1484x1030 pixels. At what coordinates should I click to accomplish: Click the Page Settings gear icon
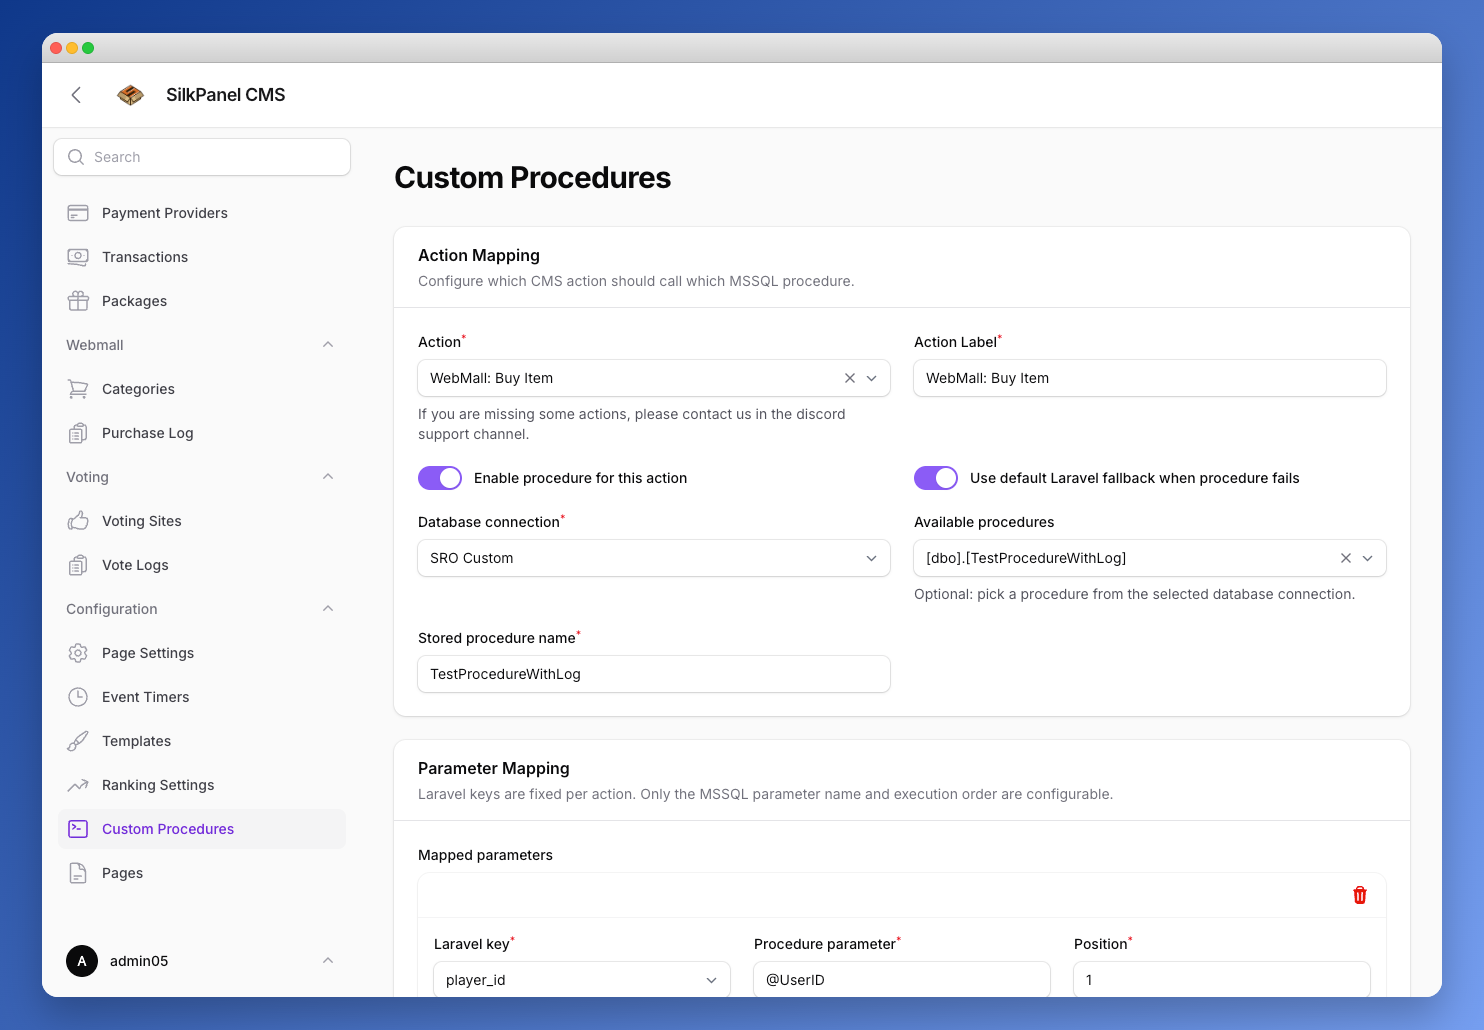[78, 653]
